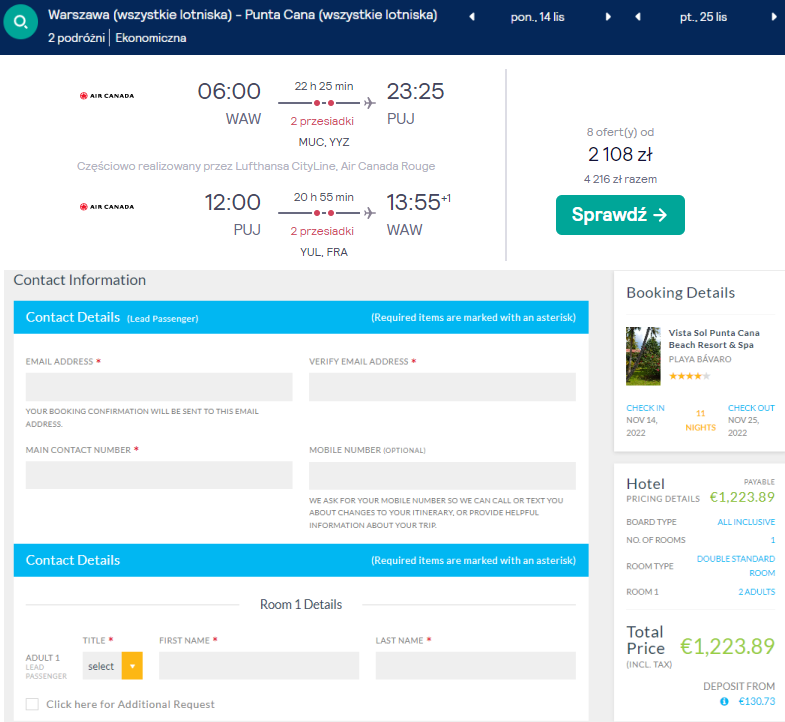The image size is (785, 722).
Task: Click the Verify Email Address field
Action: [x=442, y=387]
